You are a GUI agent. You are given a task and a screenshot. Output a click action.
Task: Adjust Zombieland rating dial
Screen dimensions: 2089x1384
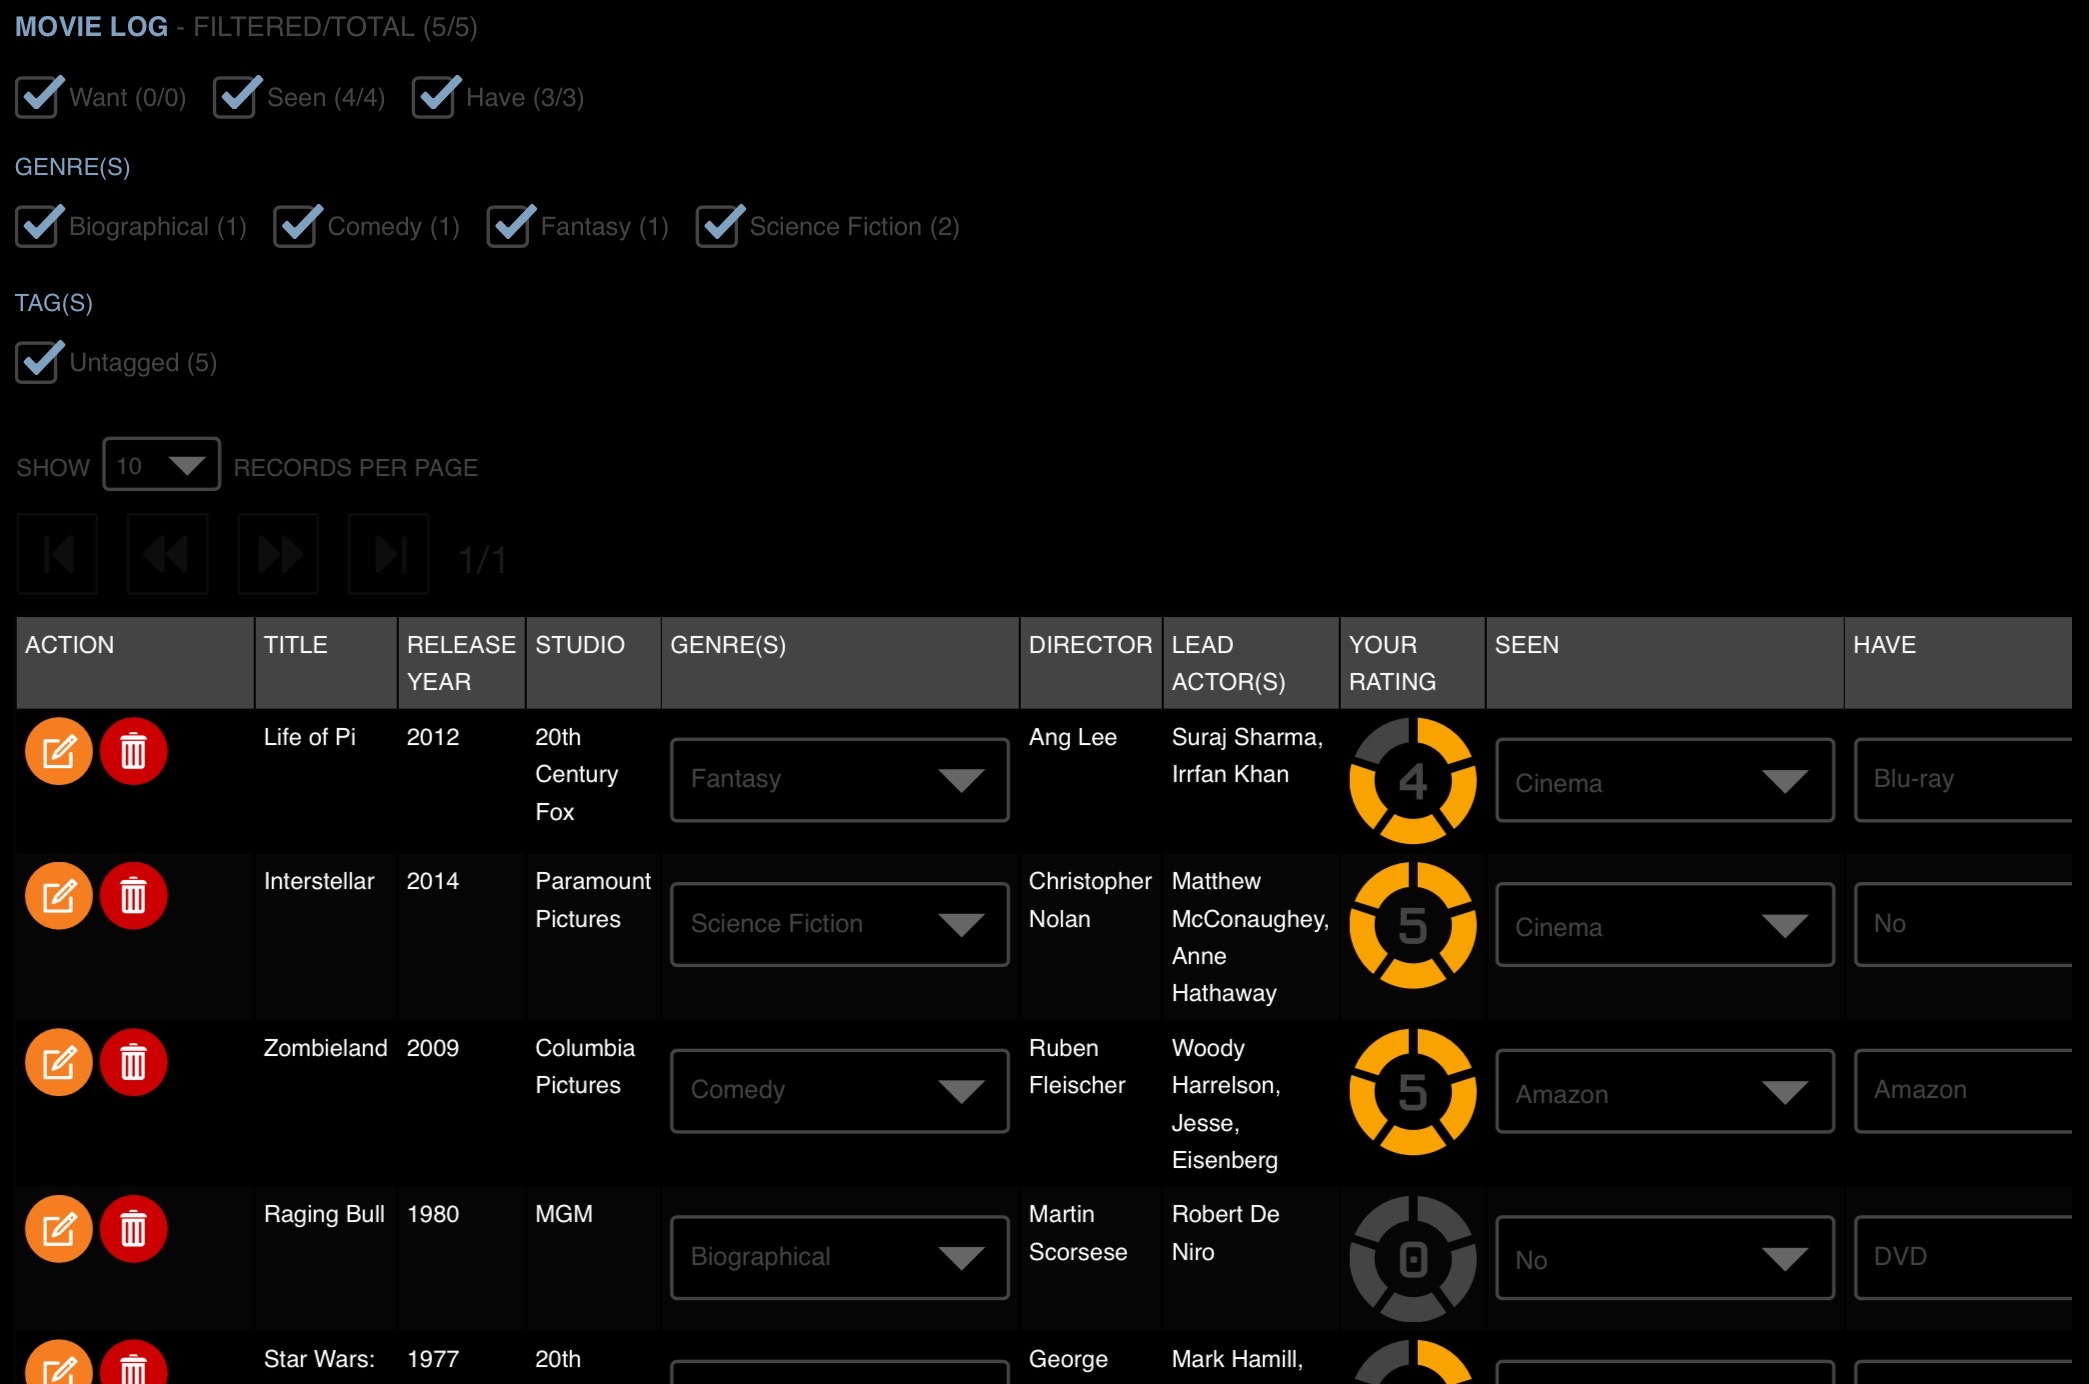(x=1412, y=1091)
